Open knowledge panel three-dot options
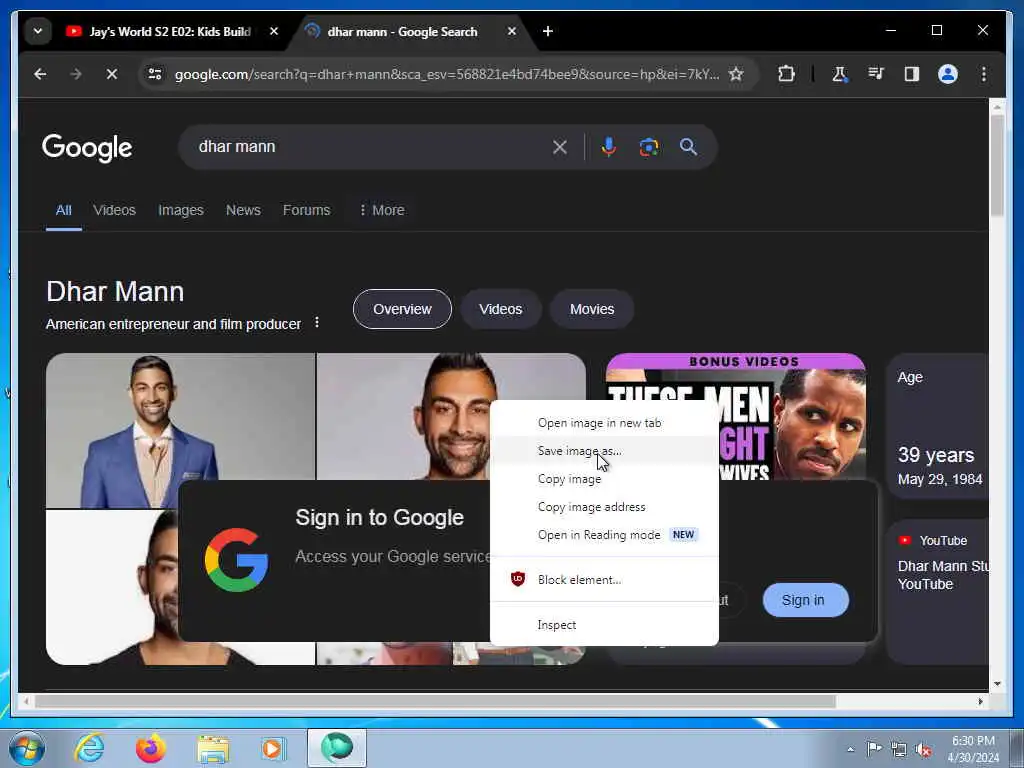Image resolution: width=1024 pixels, height=768 pixels. 317,323
